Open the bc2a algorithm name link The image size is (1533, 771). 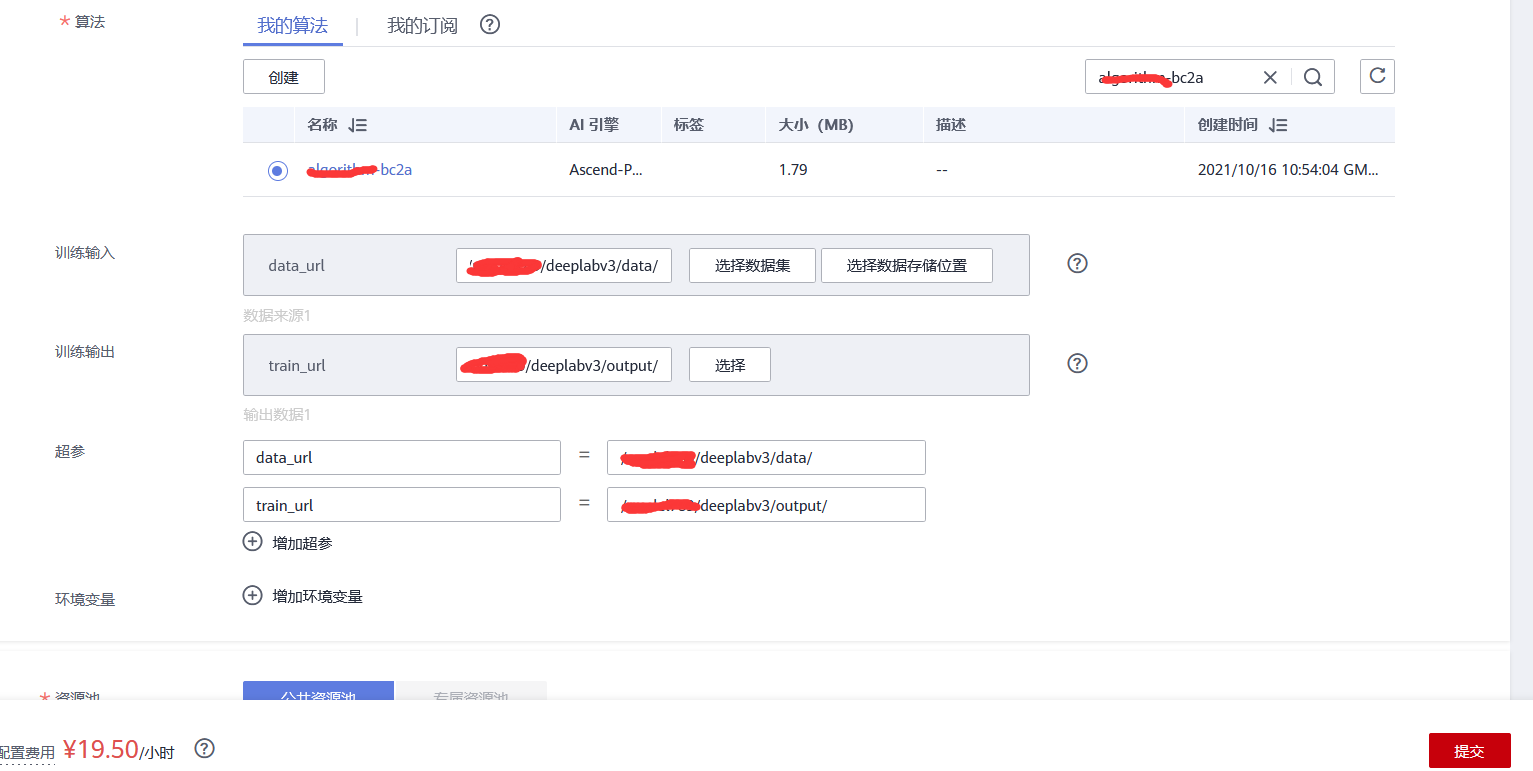click(x=359, y=170)
